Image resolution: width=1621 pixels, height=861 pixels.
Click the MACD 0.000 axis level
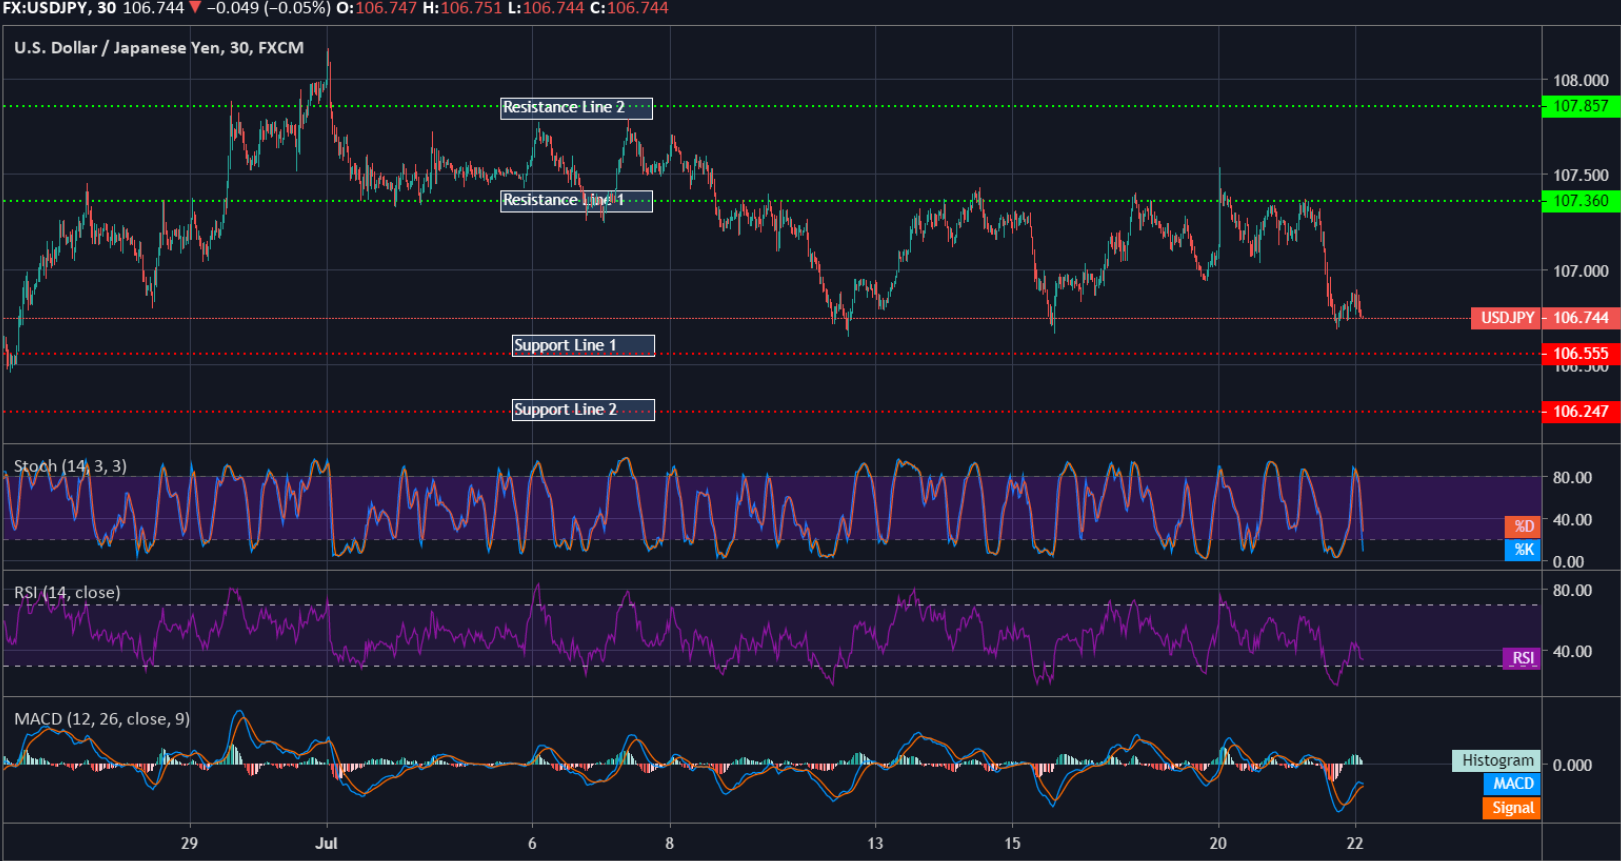click(1572, 765)
